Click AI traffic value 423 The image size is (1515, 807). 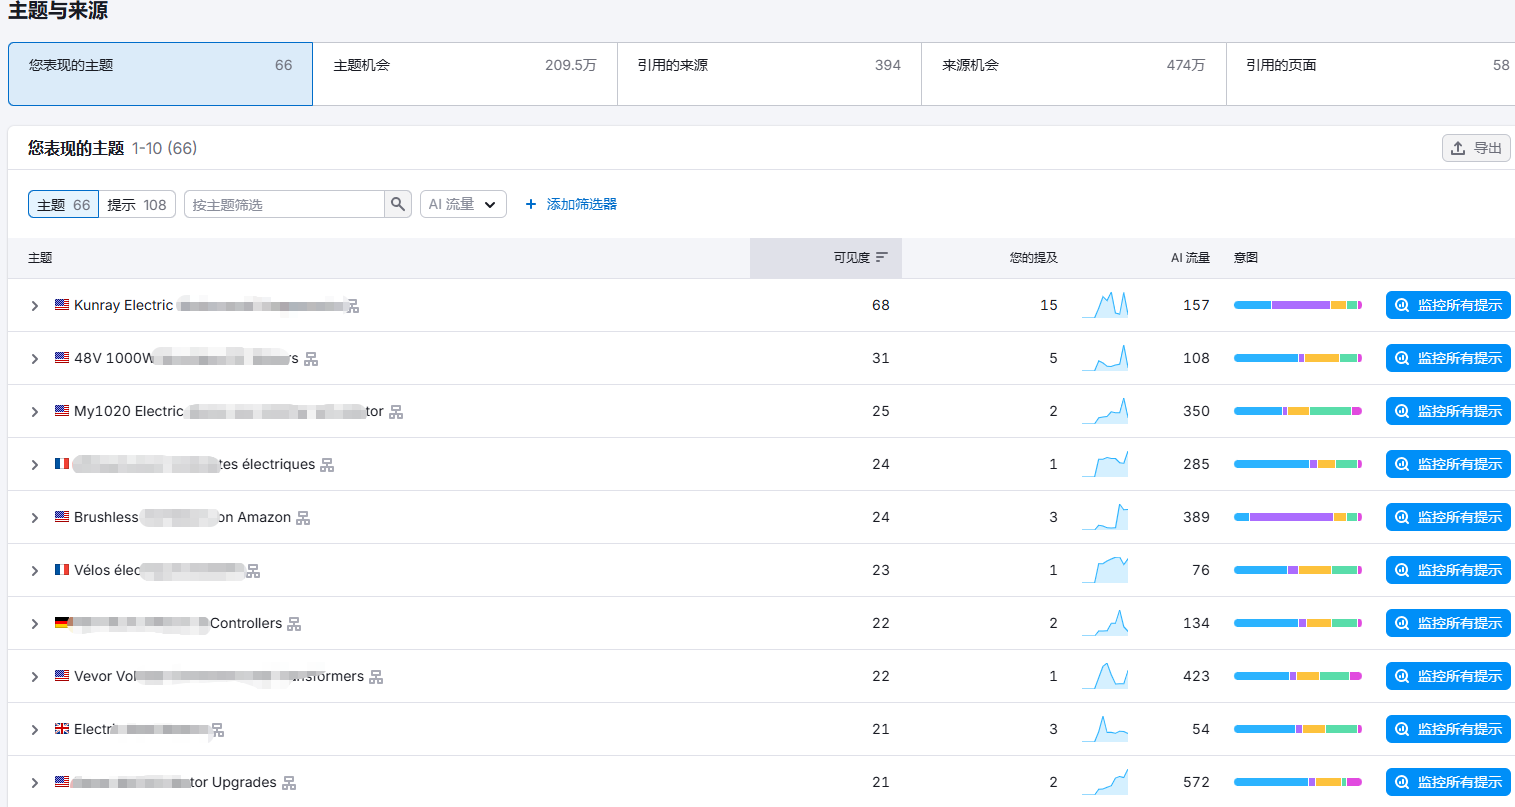click(1196, 676)
